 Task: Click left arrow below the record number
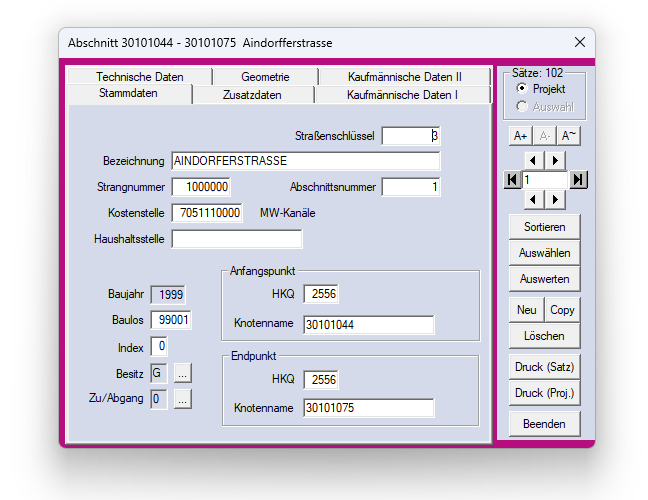pyautogui.click(x=534, y=199)
